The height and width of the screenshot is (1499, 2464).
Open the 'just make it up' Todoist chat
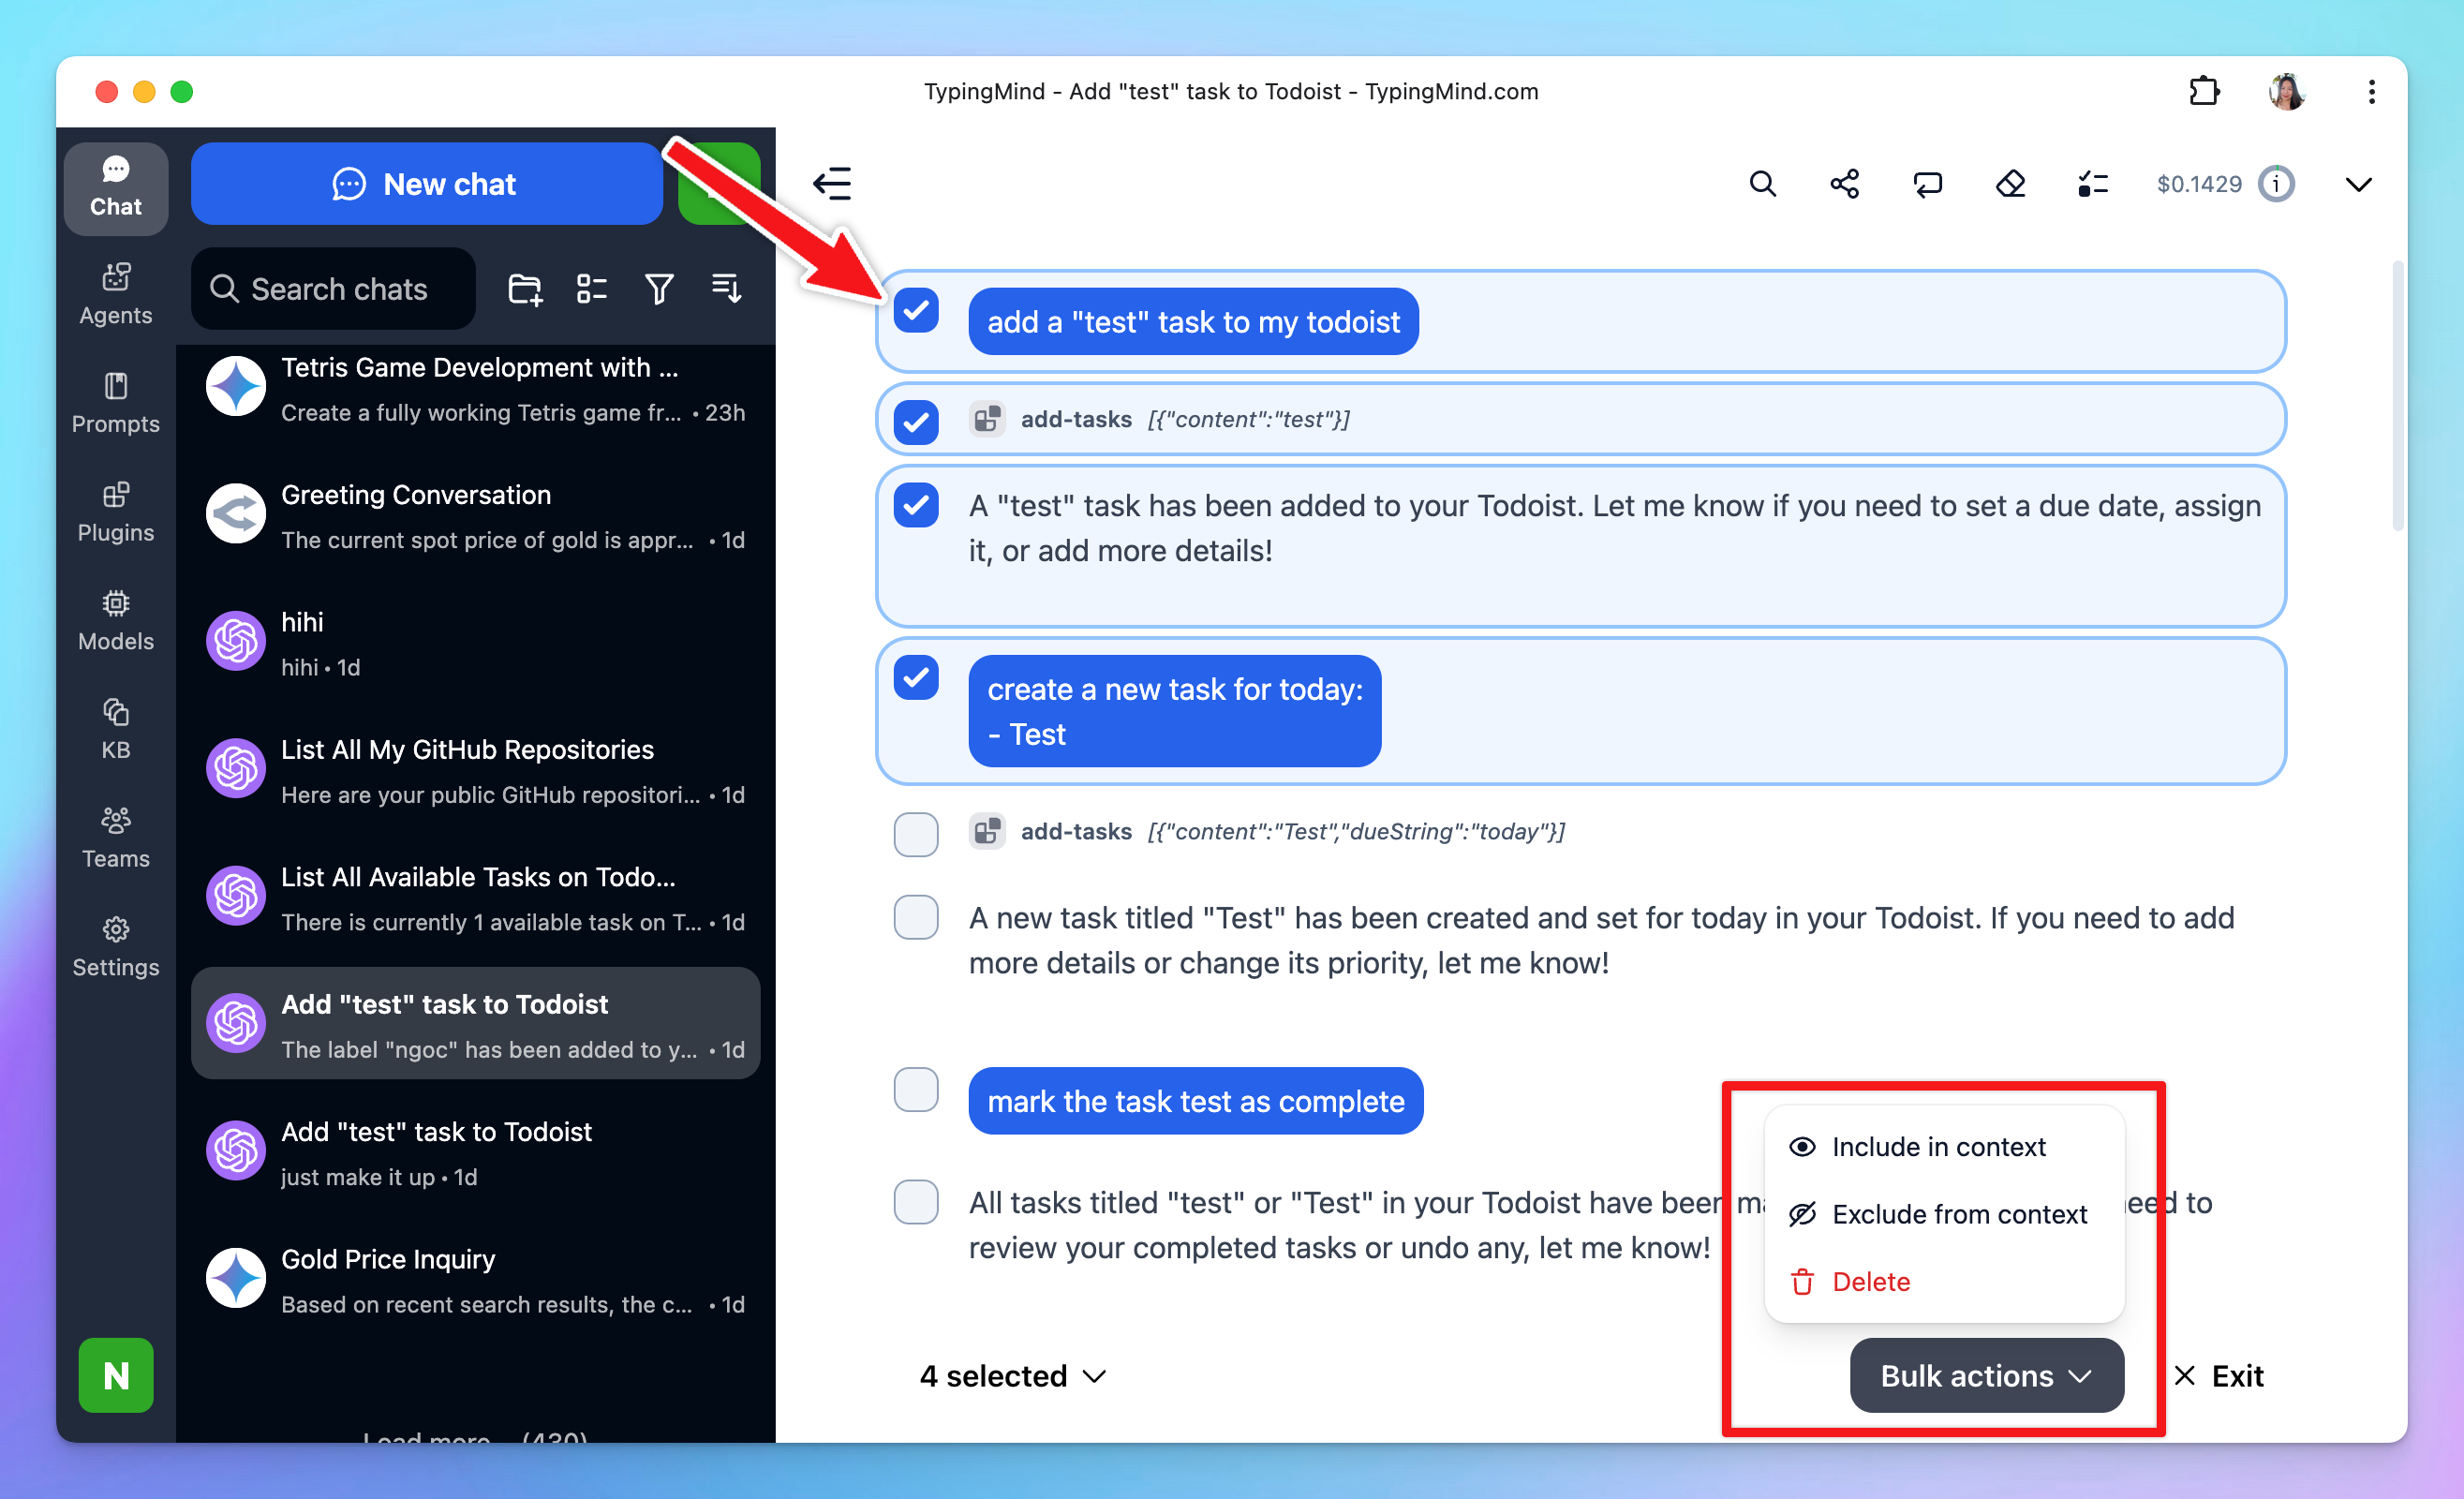475,1153
